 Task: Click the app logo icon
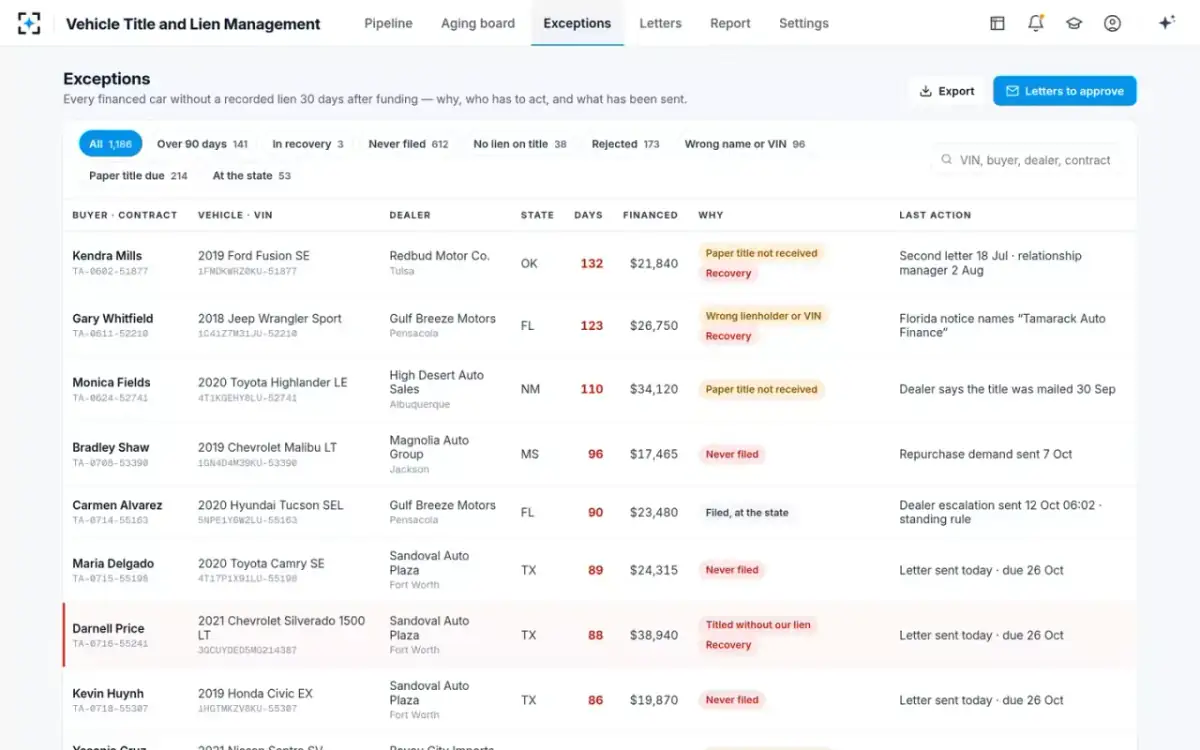coord(29,23)
